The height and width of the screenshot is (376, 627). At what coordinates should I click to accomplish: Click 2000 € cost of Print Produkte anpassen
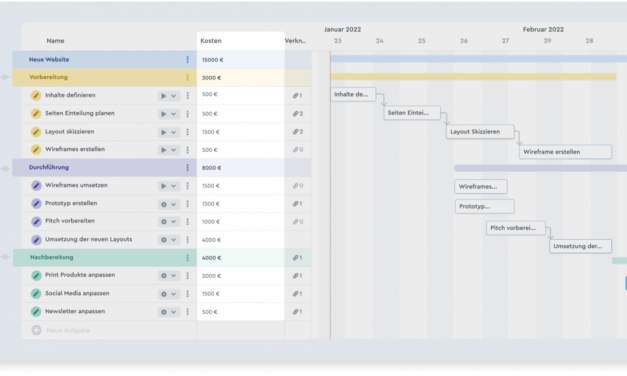[240, 276]
